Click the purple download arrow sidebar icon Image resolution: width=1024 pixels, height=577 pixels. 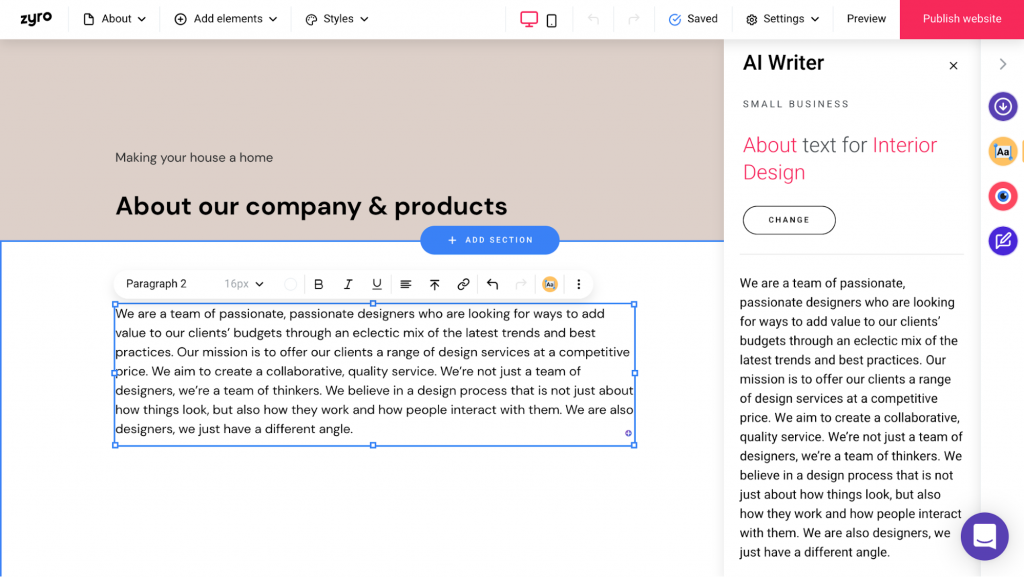(x=1003, y=106)
